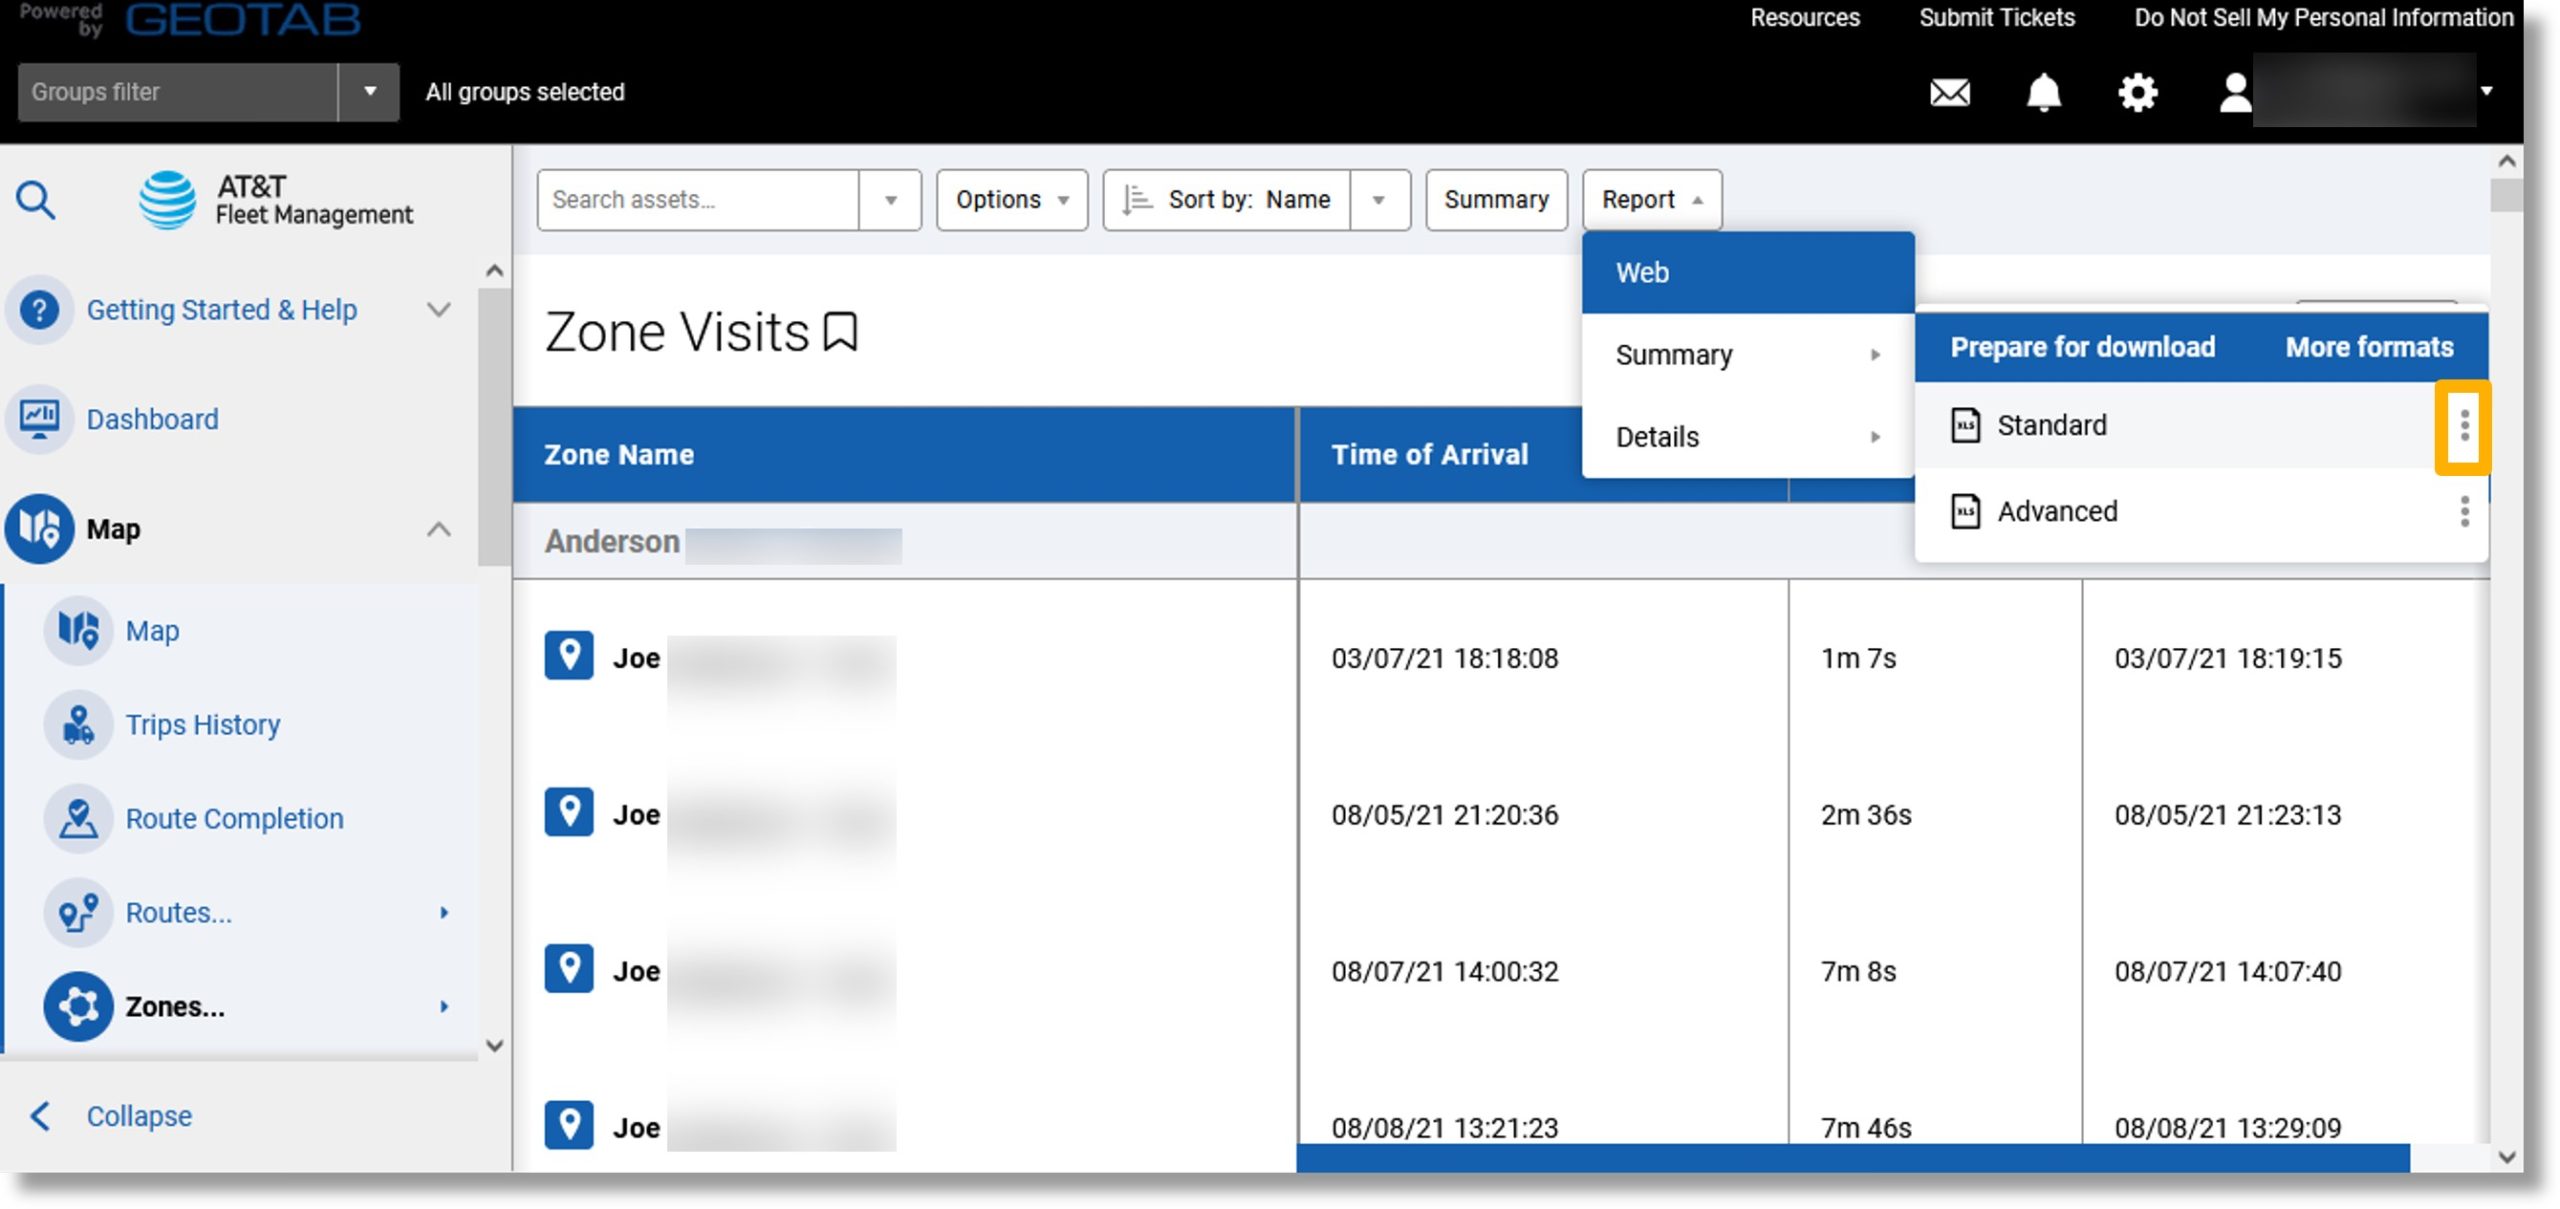Click the user profile icon

coord(2234,93)
